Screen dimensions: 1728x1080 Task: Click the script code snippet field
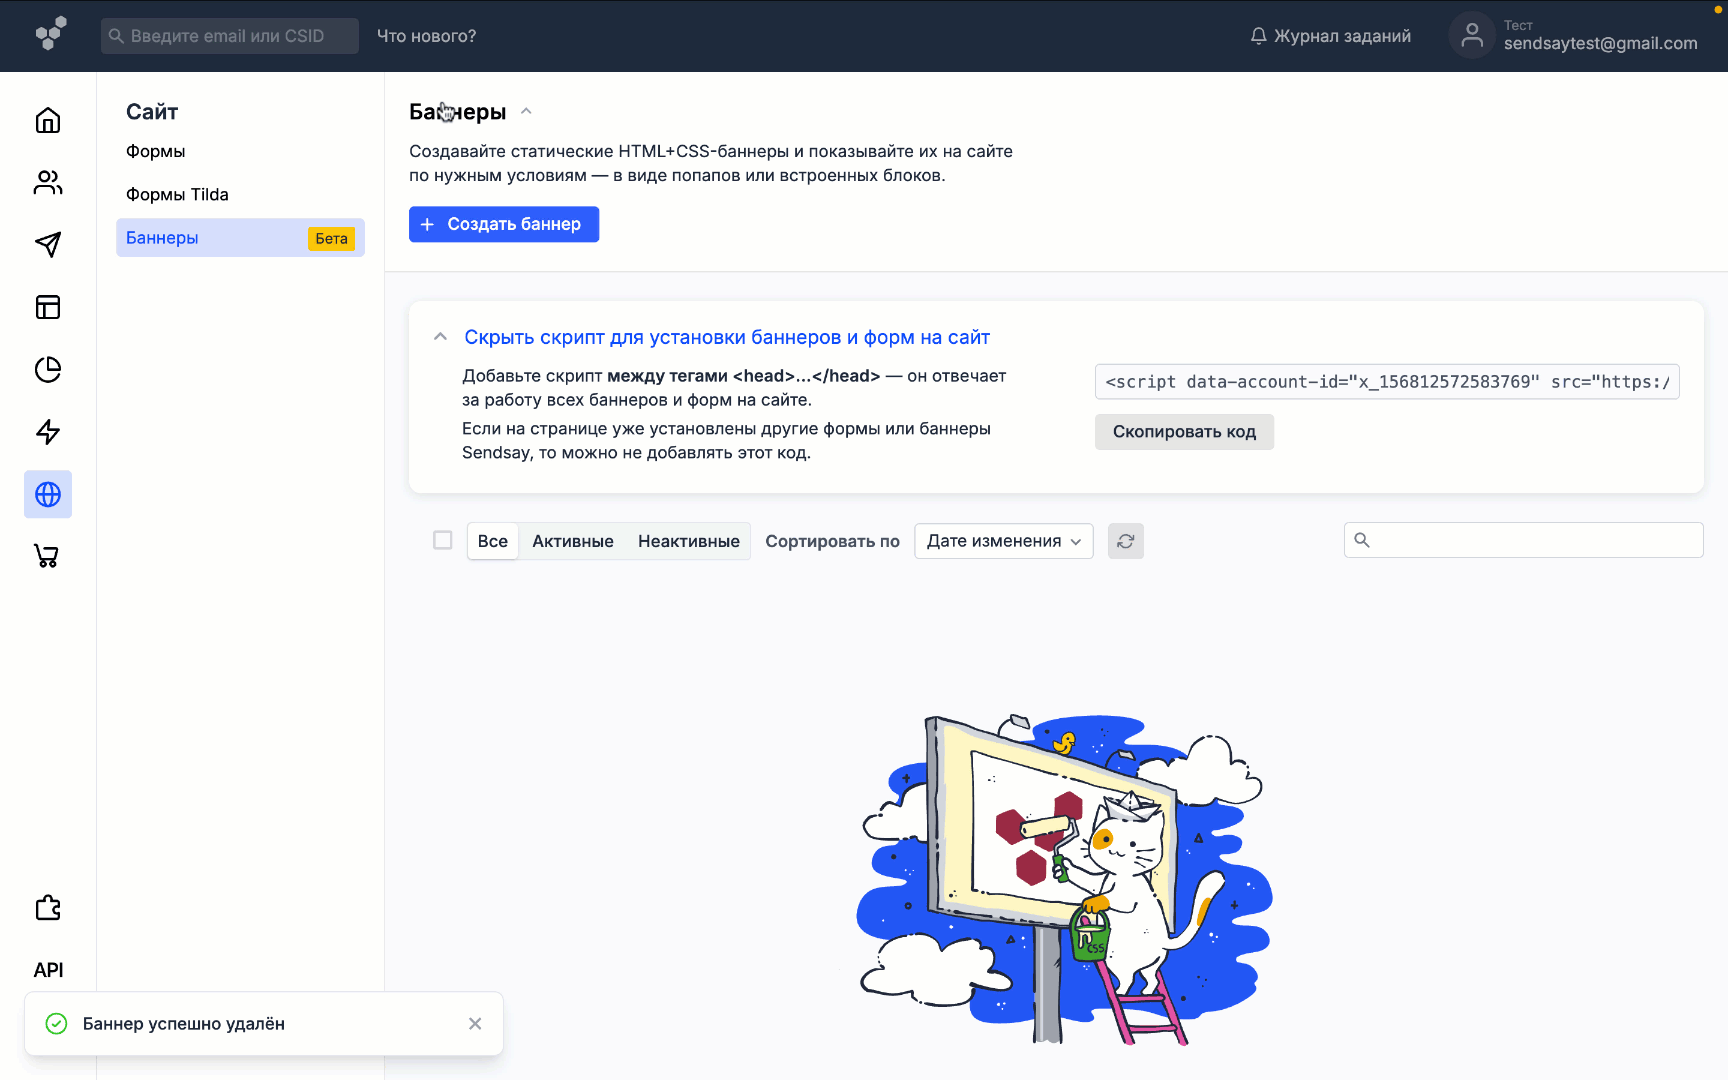pos(1387,382)
